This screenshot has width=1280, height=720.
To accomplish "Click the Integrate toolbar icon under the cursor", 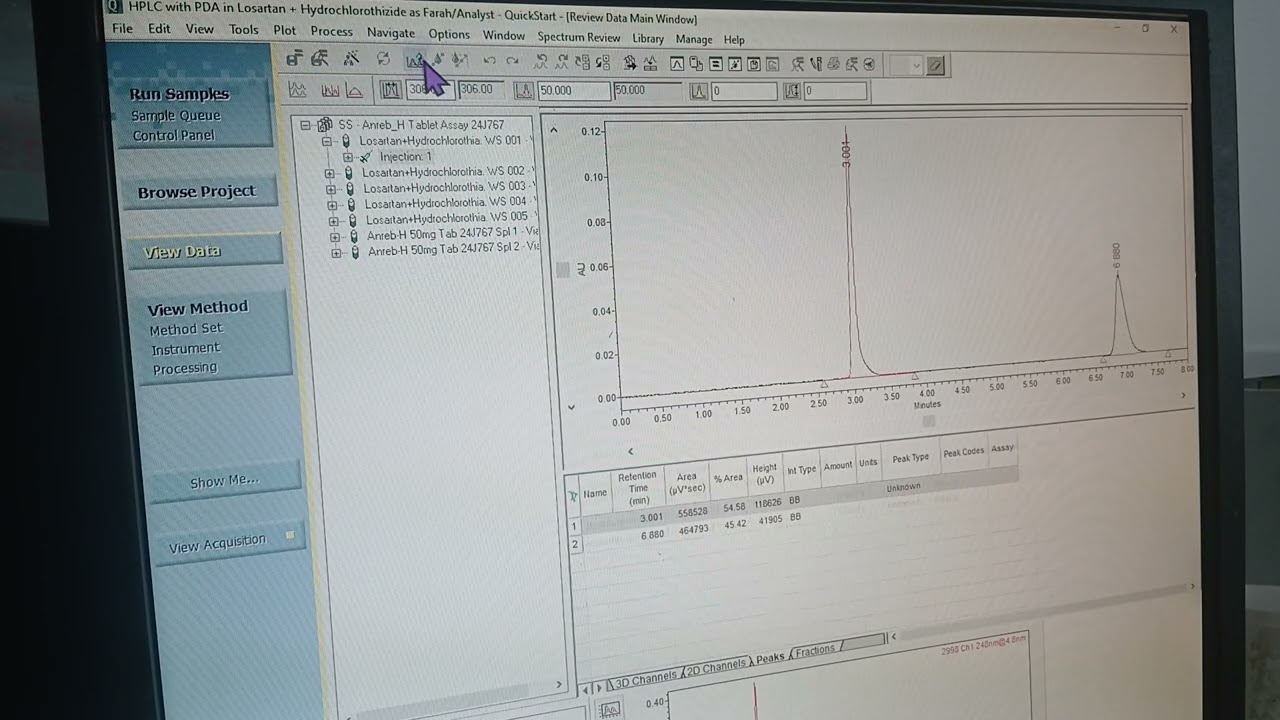I will click(x=414, y=60).
